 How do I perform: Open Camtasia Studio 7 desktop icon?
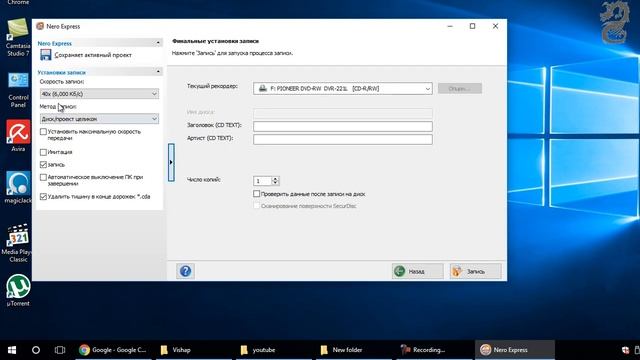18,38
